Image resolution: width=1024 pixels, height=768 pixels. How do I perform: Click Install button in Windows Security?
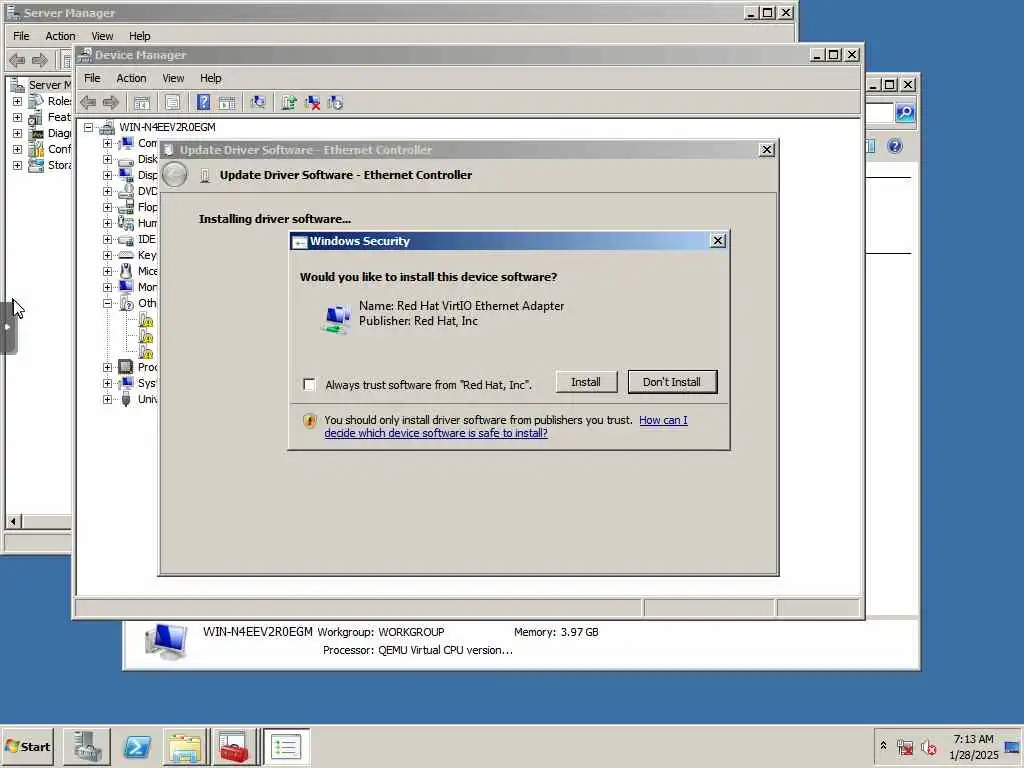[586, 382]
